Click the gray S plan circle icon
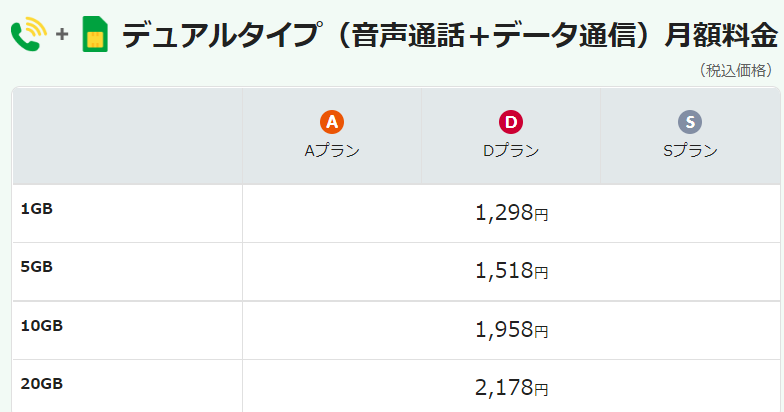This screenshot has height=412, width=784. [x=690, y=123]
